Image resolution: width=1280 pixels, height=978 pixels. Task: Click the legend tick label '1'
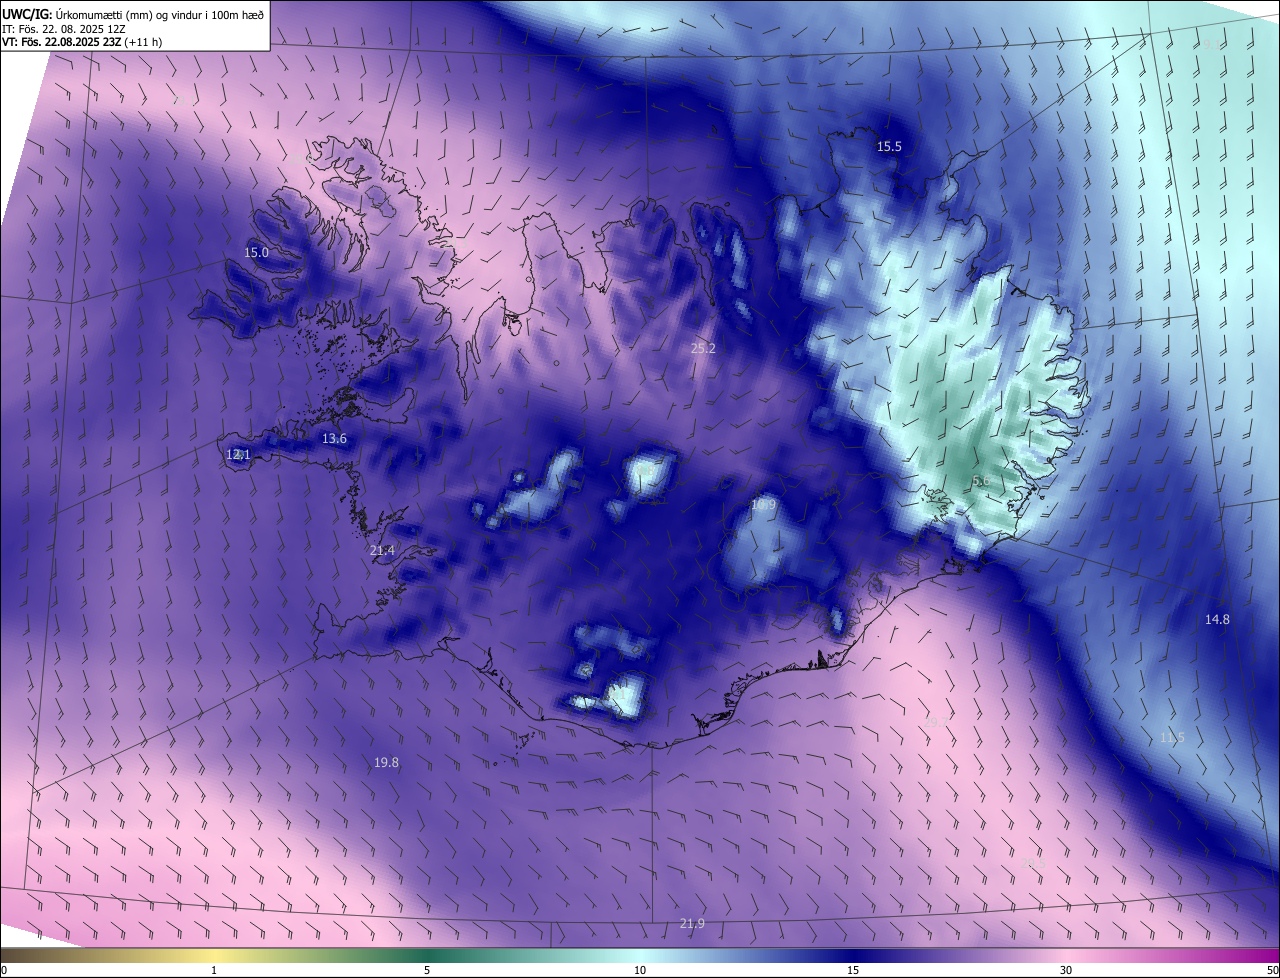tap(214, 970)
